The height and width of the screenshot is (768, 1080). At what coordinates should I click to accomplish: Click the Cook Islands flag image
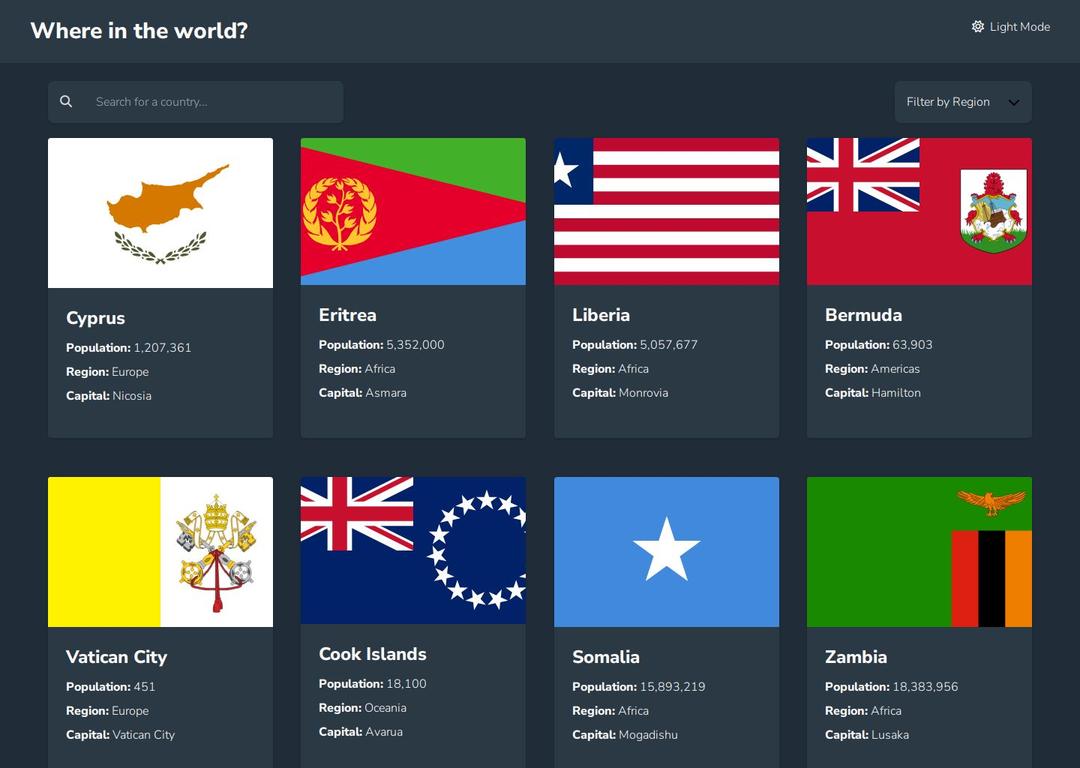(x=412, y=551)
